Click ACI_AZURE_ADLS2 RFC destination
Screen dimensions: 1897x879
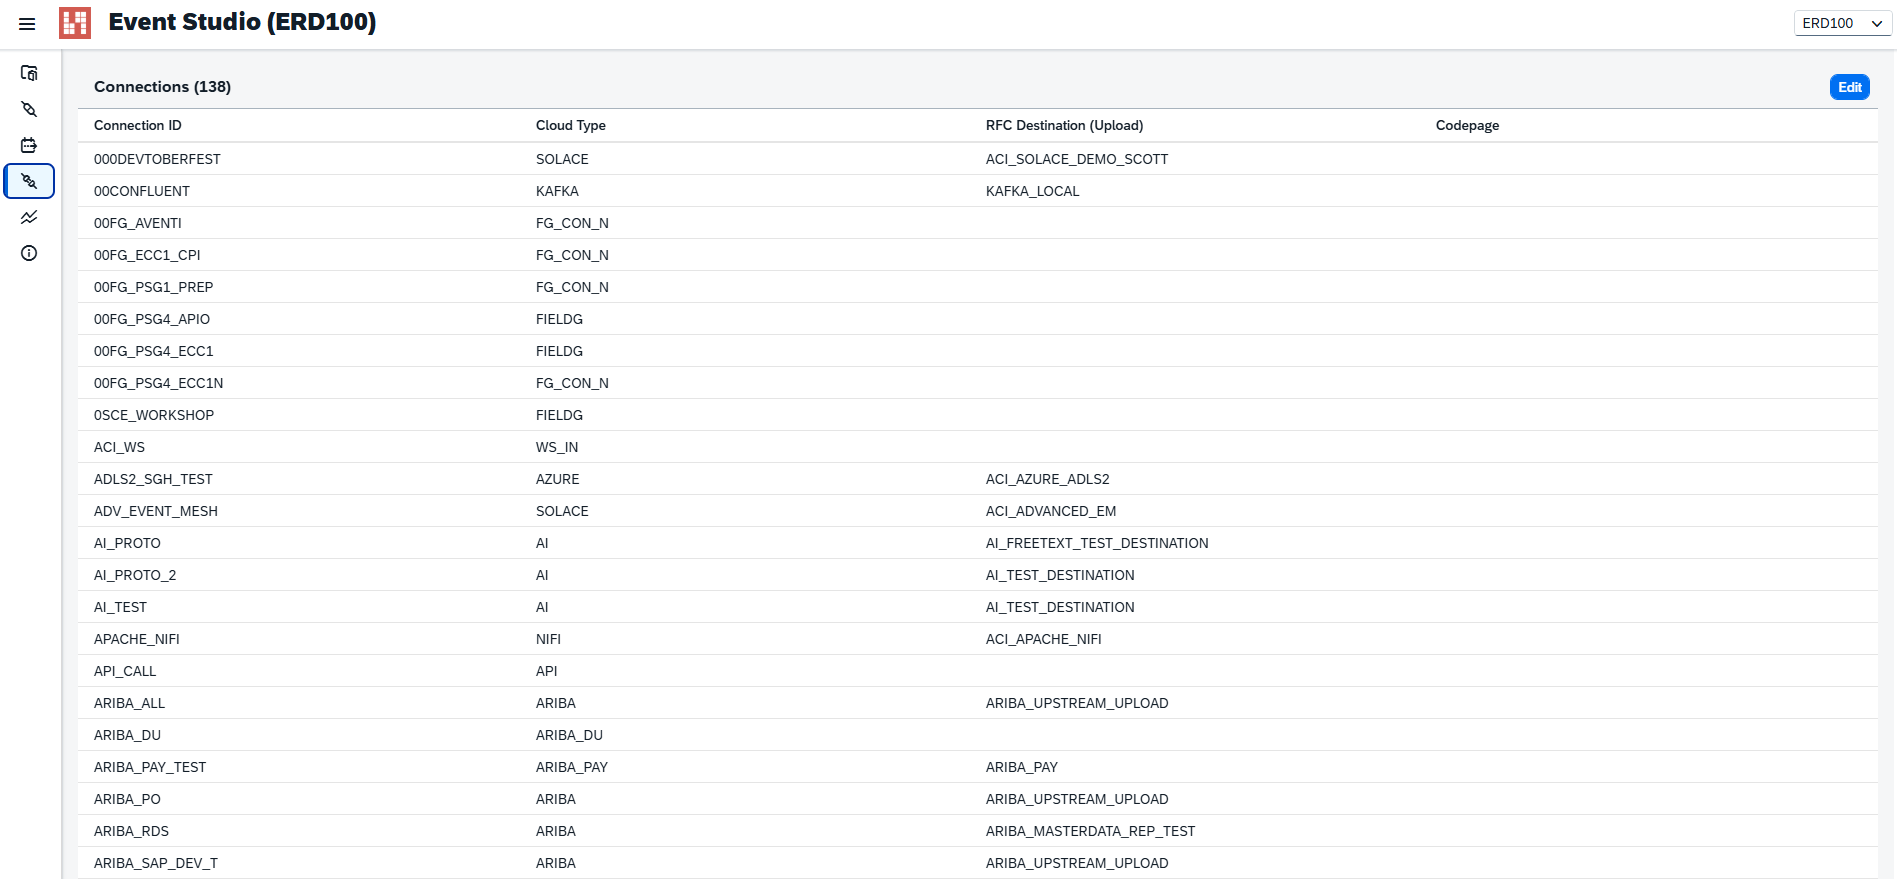click(1048, 479)
